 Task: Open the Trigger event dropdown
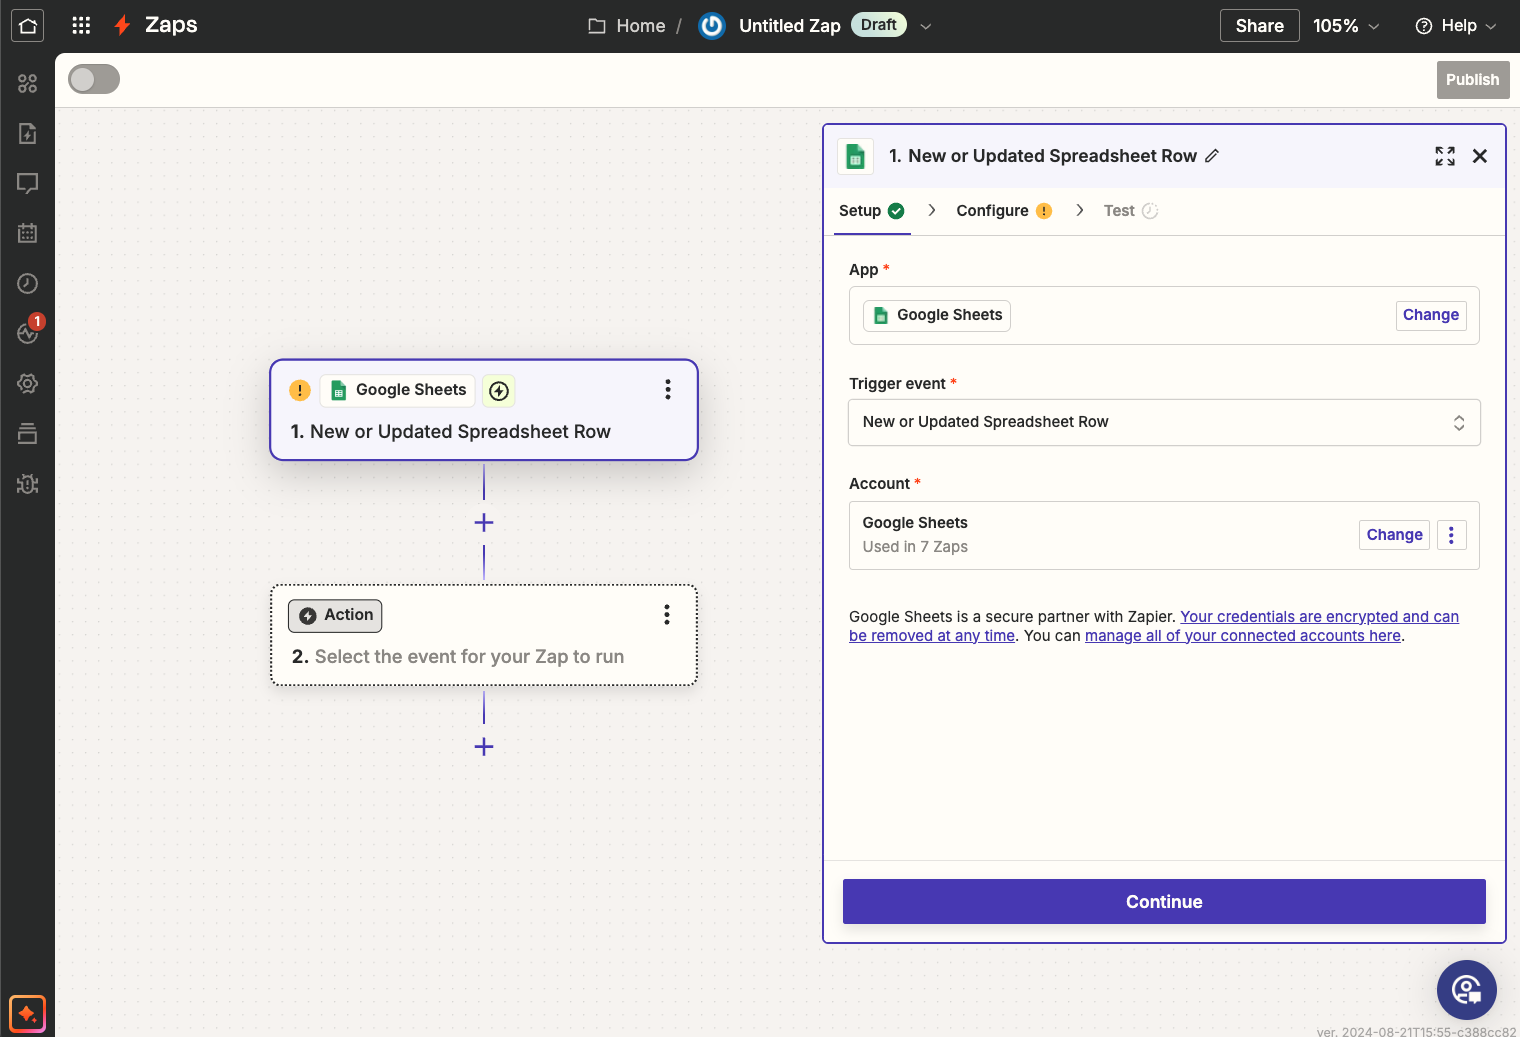pyautogui.click(x=1164, y=422)
